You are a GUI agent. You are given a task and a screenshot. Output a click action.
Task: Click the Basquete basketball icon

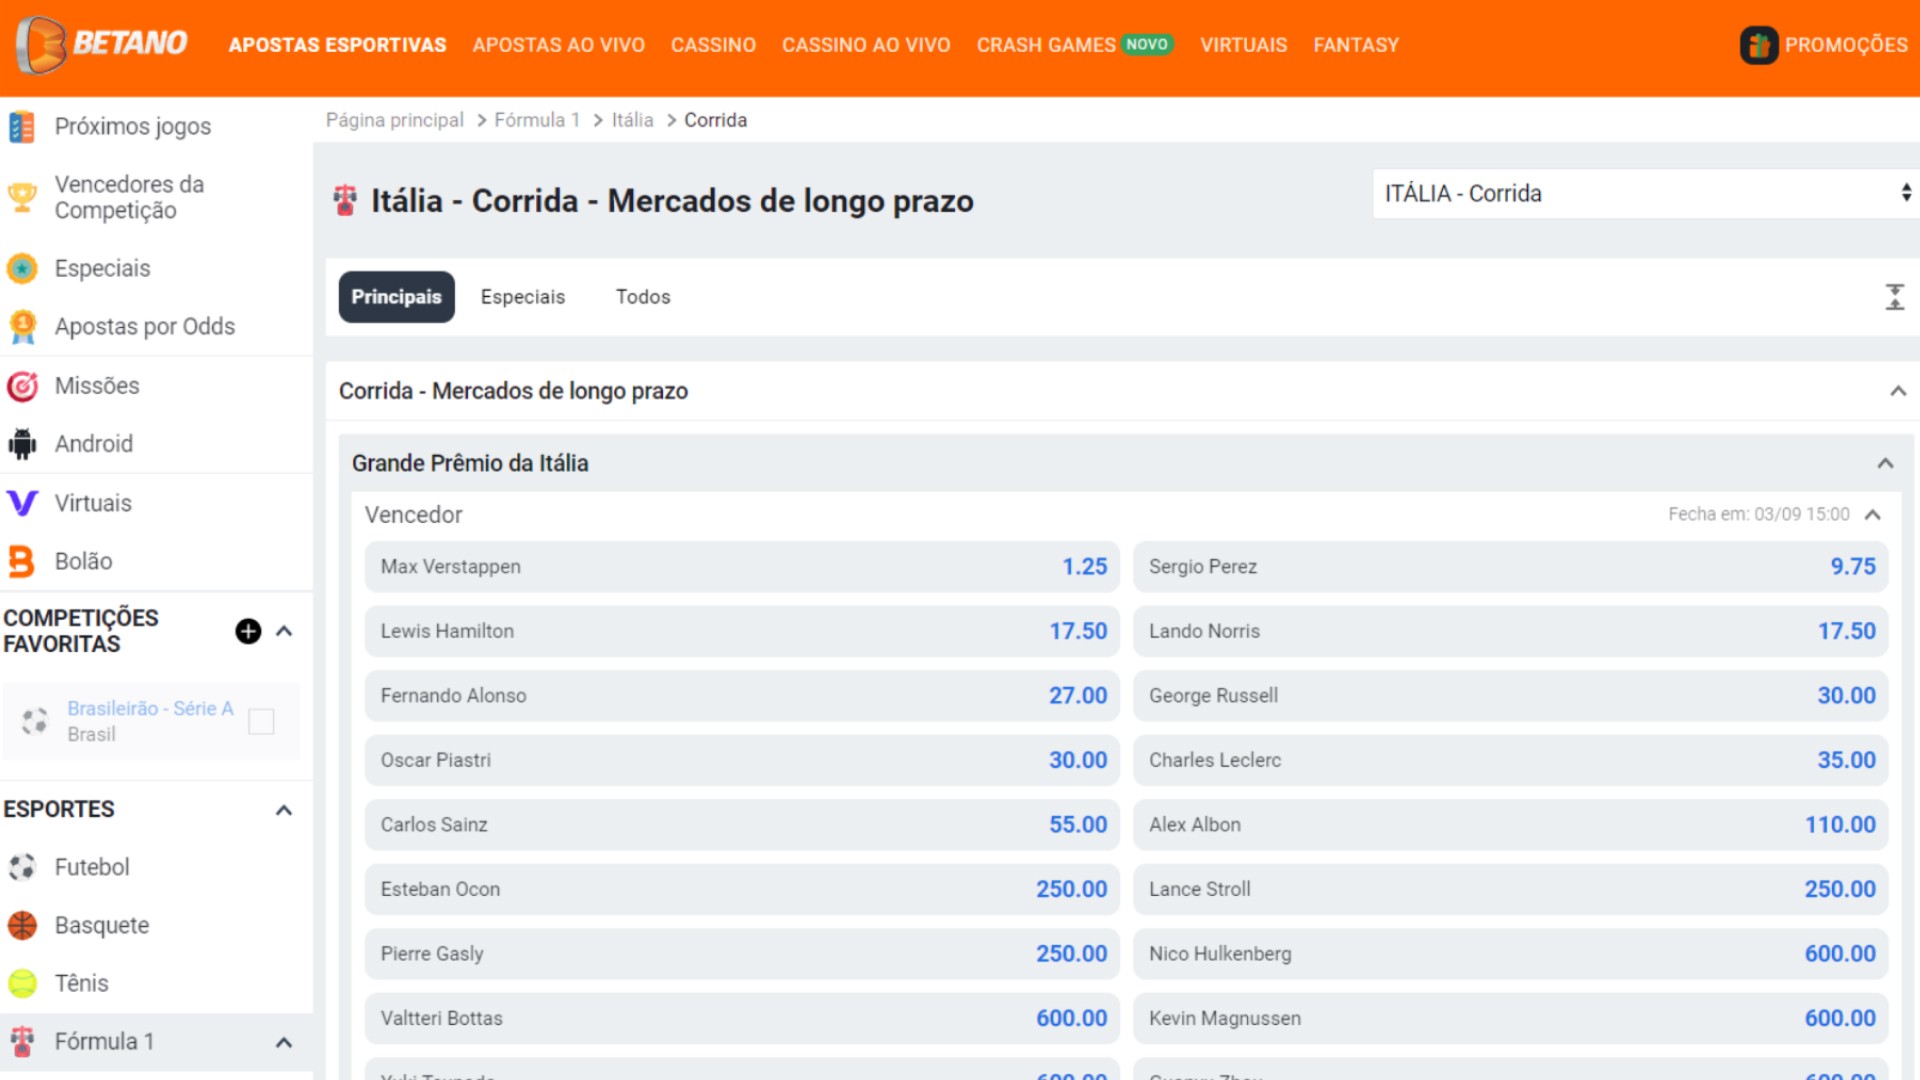point(22,925)
